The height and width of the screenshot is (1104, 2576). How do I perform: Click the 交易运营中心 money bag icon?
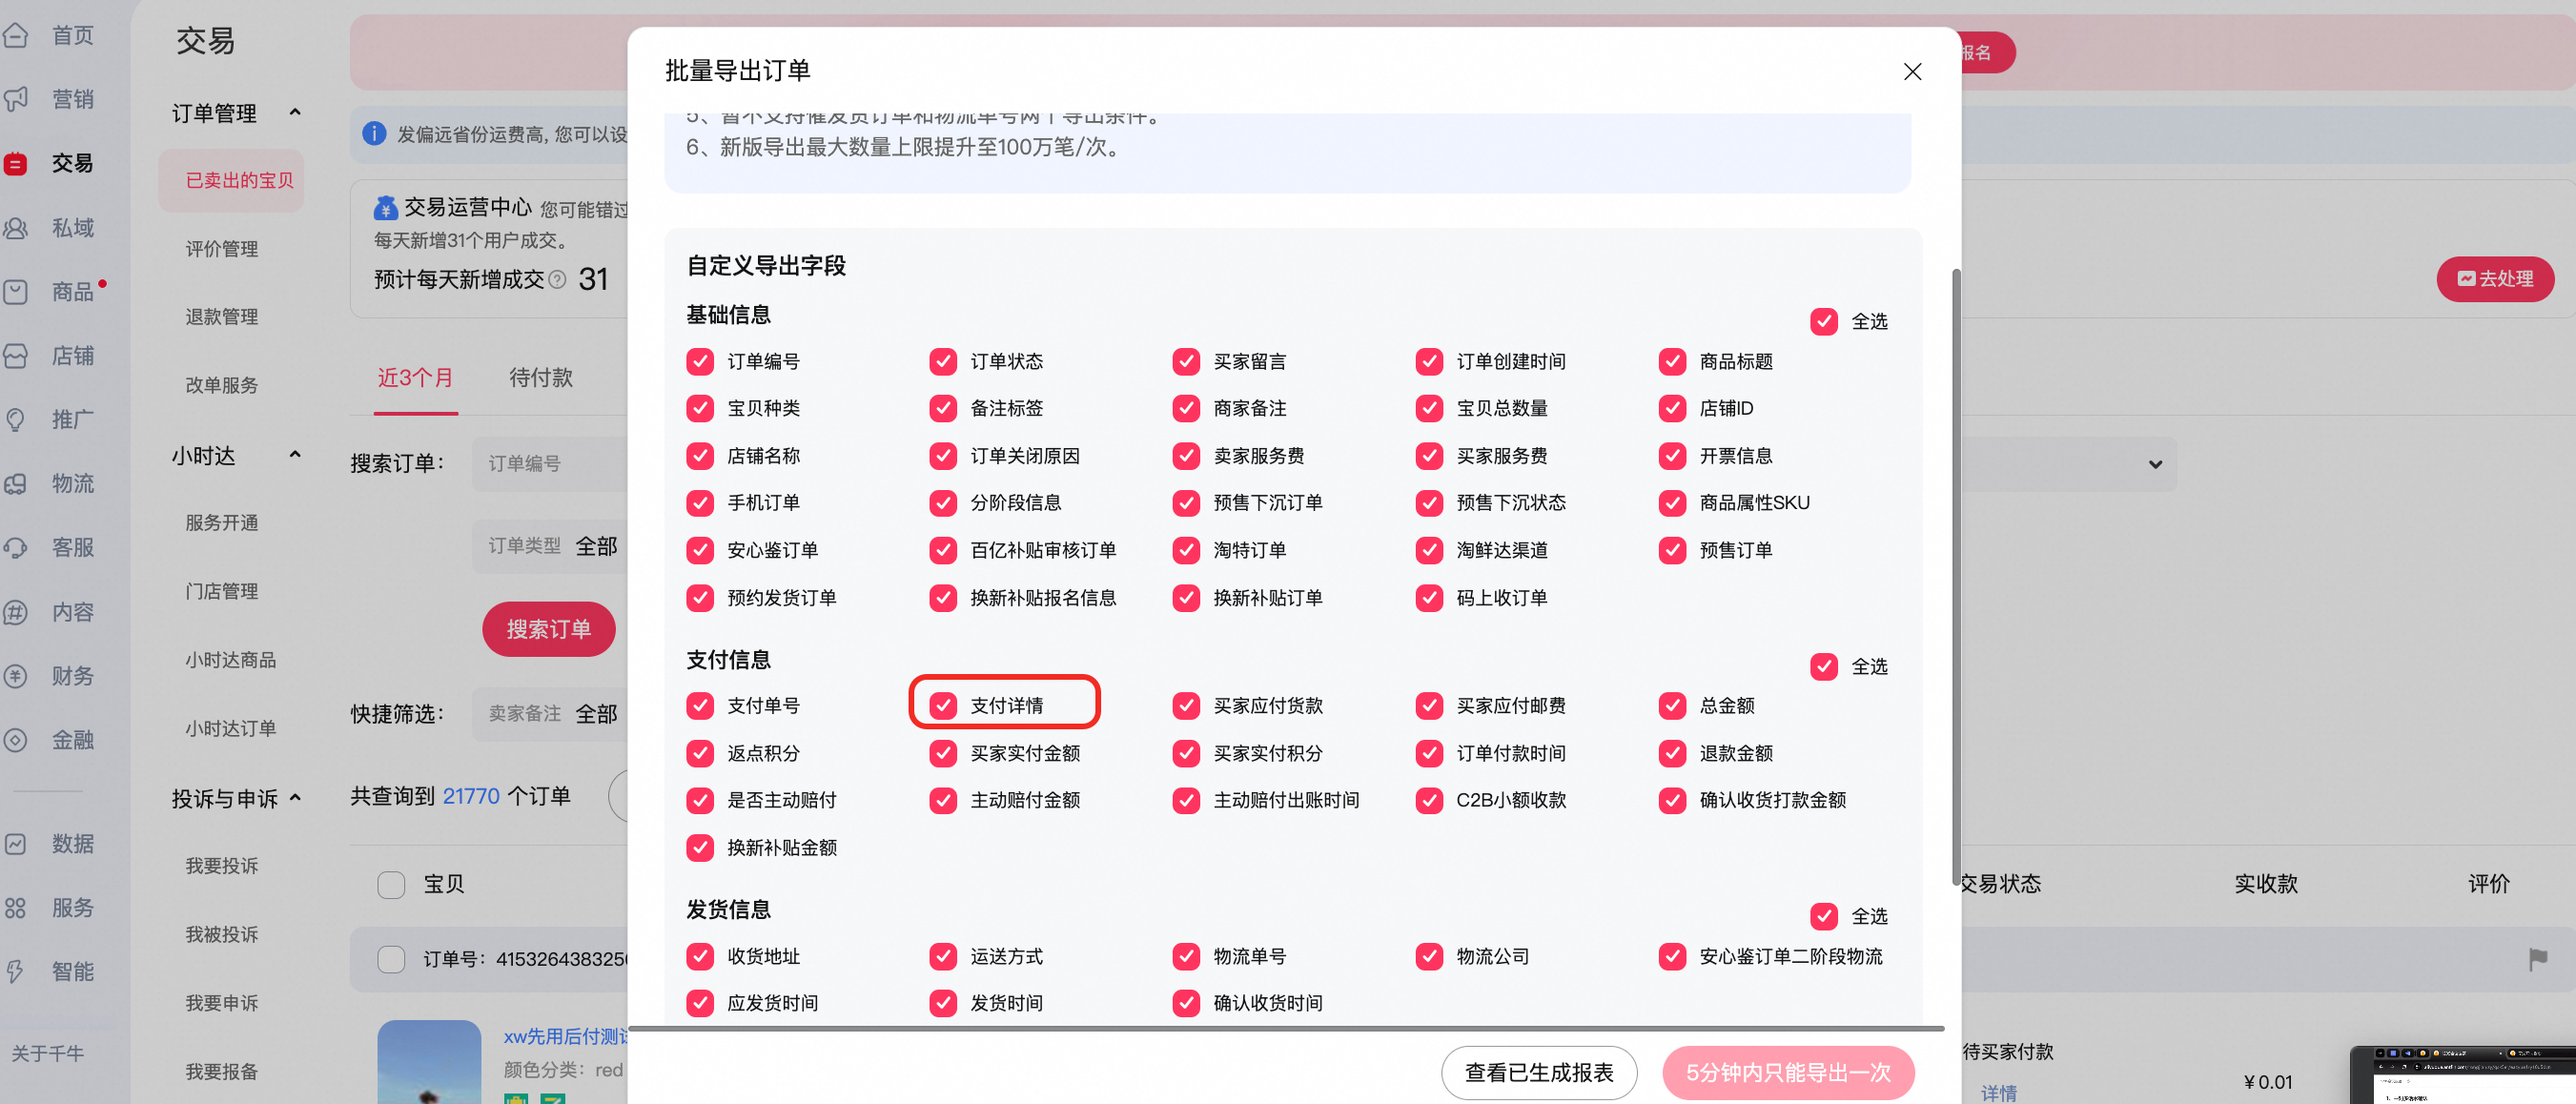tap(385, 208)
